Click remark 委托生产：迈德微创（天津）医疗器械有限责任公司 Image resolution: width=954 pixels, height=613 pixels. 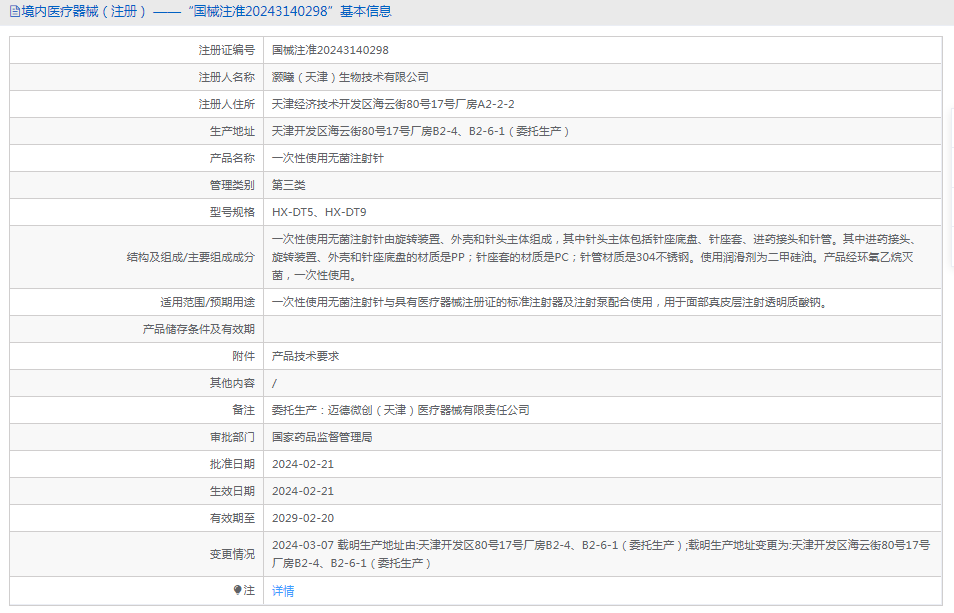pyautogui.click(x=401, y=410)
